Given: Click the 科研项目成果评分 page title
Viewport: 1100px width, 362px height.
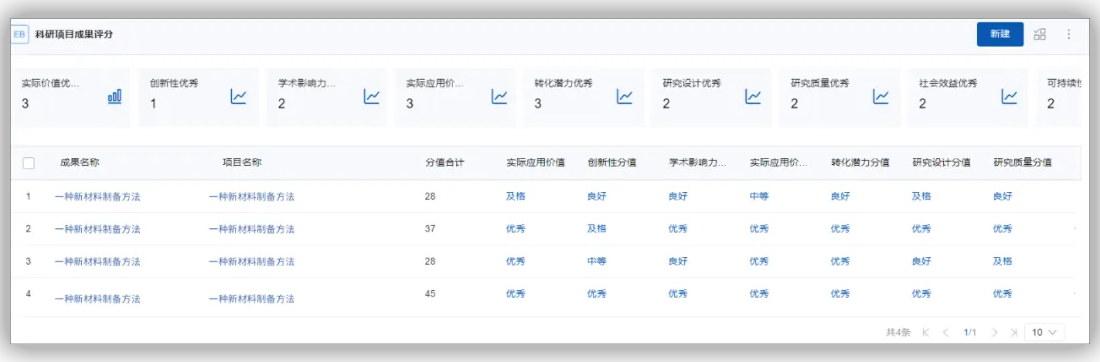Looking at the screenshot, I should 74,34.
